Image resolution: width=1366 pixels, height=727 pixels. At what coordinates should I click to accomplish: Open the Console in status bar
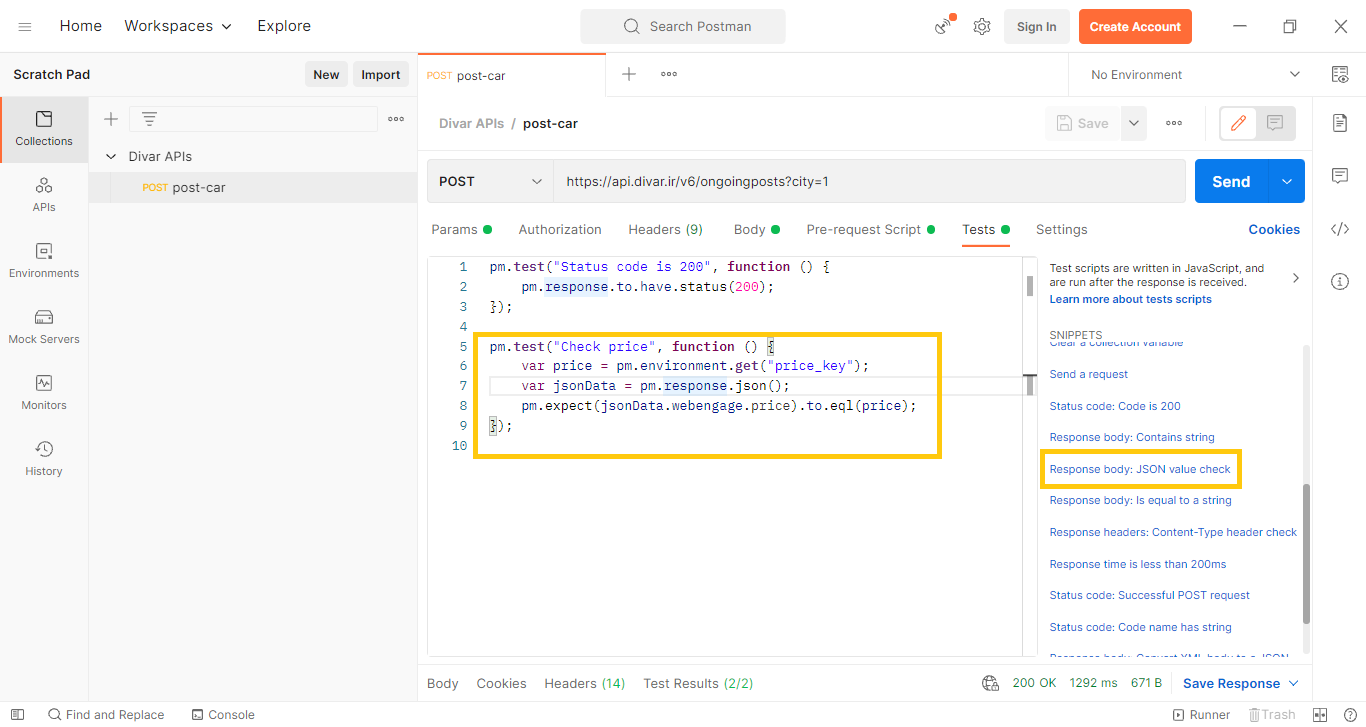[223, 715]
